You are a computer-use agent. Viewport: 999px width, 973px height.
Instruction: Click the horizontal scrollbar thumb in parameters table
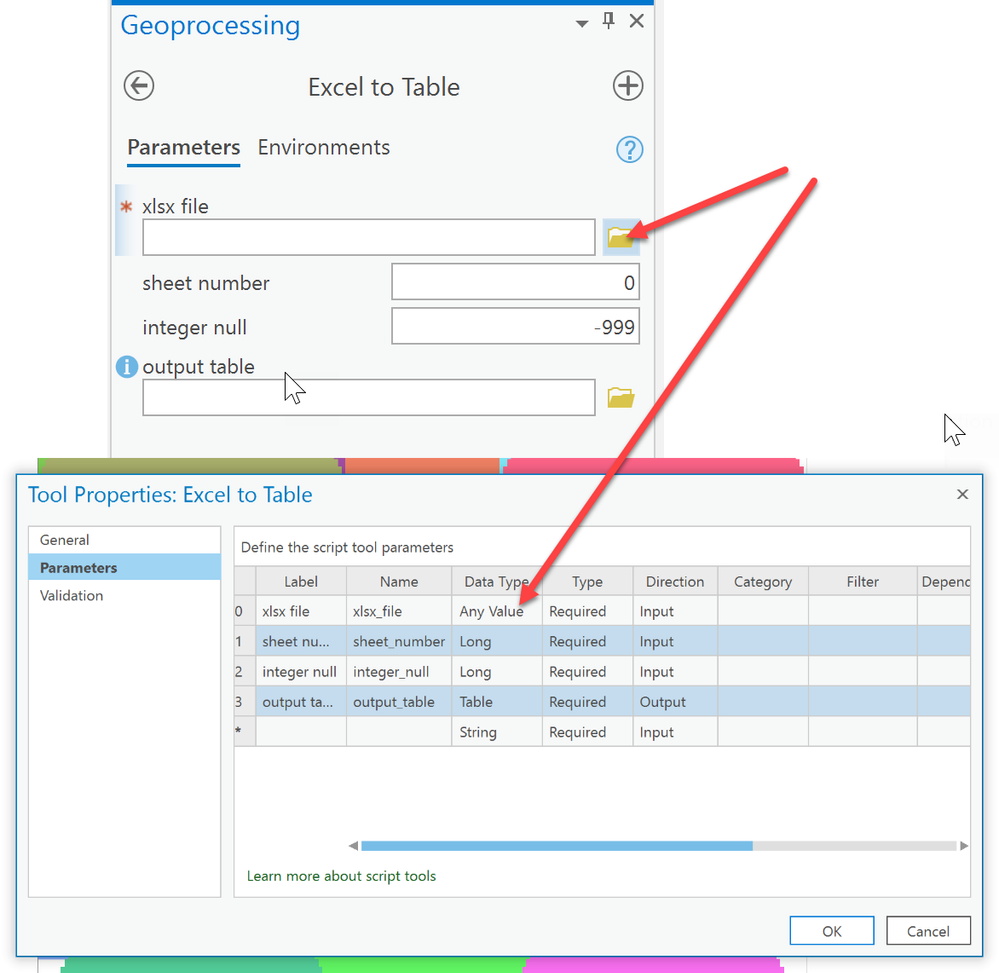556,846
